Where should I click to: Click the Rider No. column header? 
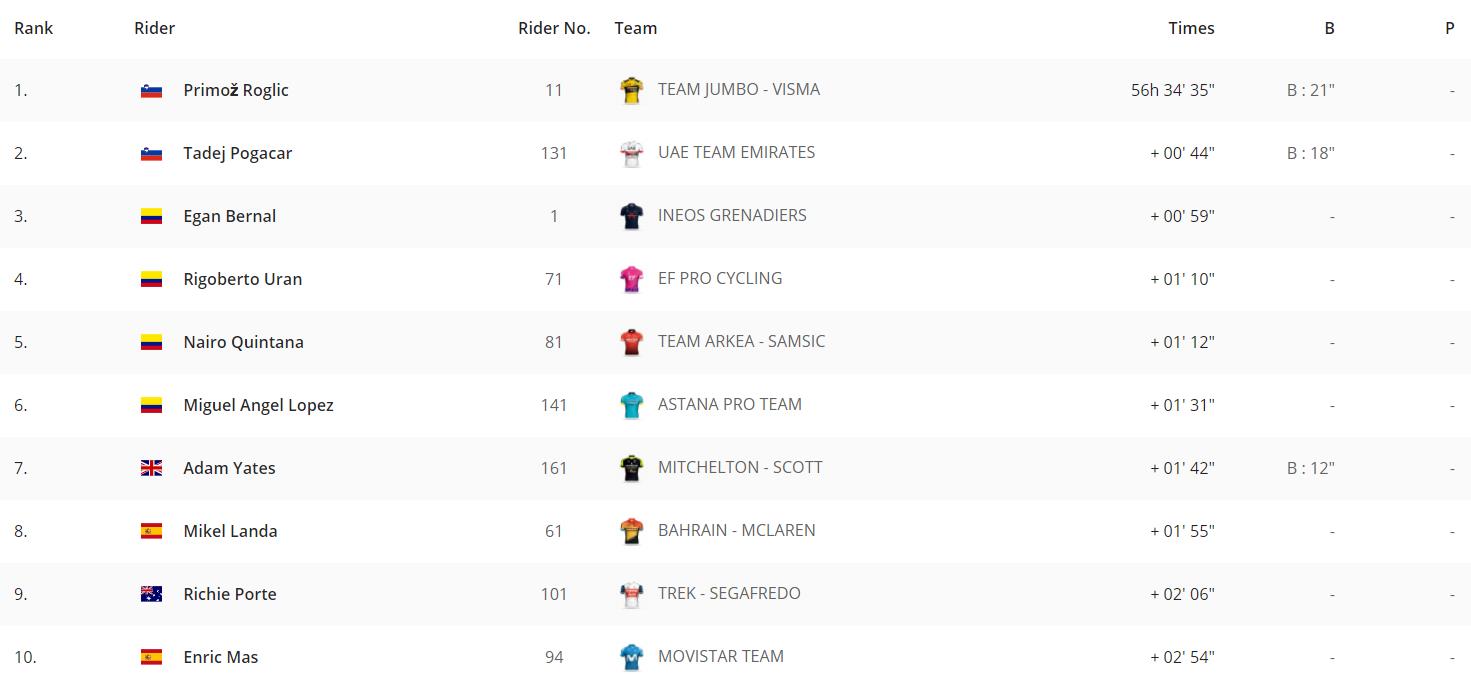tap(554, 28)
